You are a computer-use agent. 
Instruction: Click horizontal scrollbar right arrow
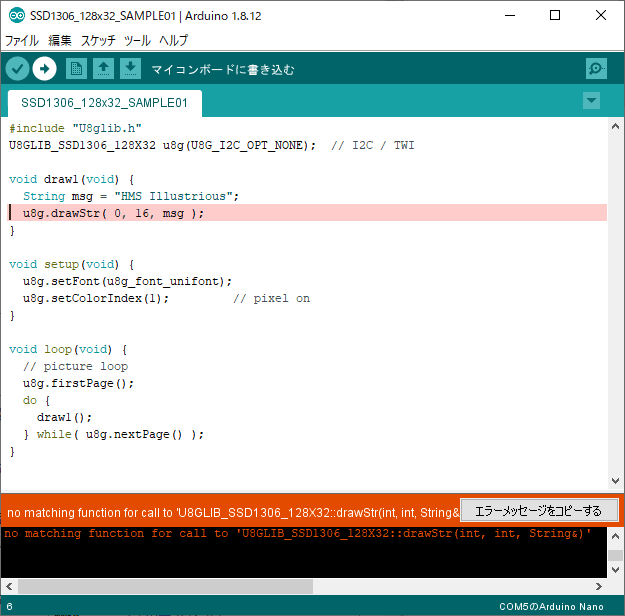tap(599, 586)
